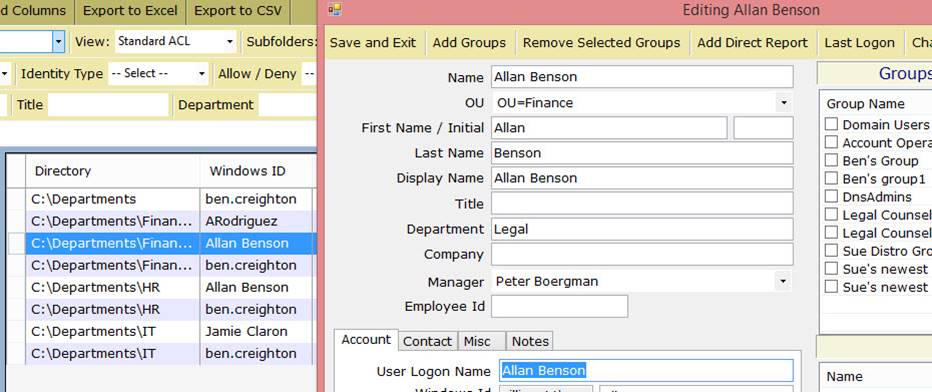Click Add Direct Report
932x392 pixels.
click(752, 43)
